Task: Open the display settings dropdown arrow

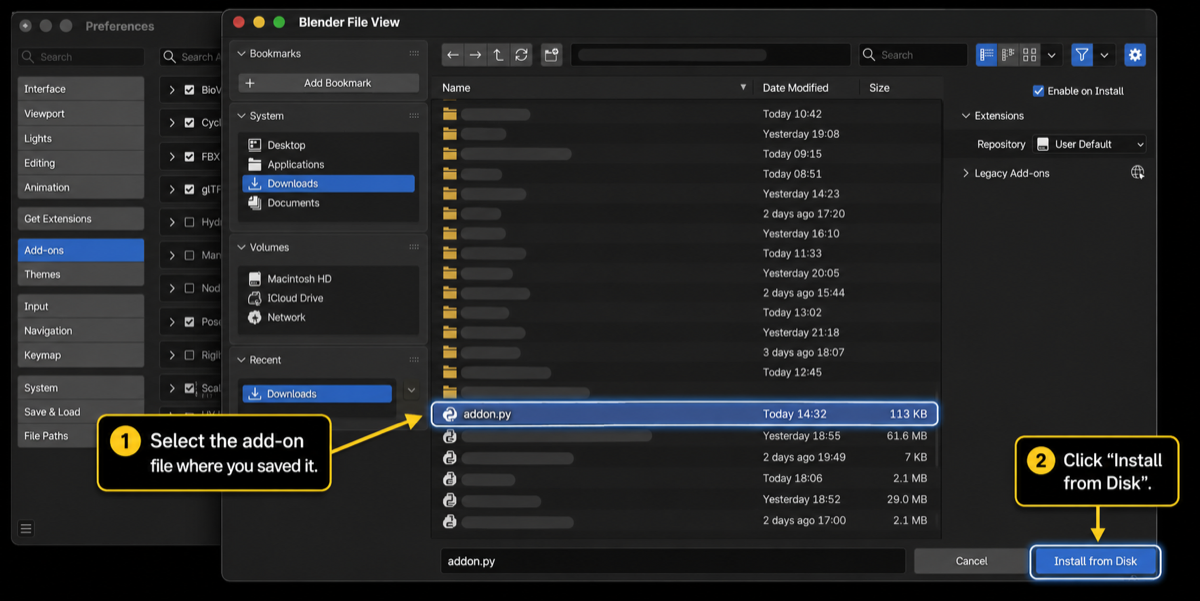Action: pyautogui.click(x=1051, y=55)
